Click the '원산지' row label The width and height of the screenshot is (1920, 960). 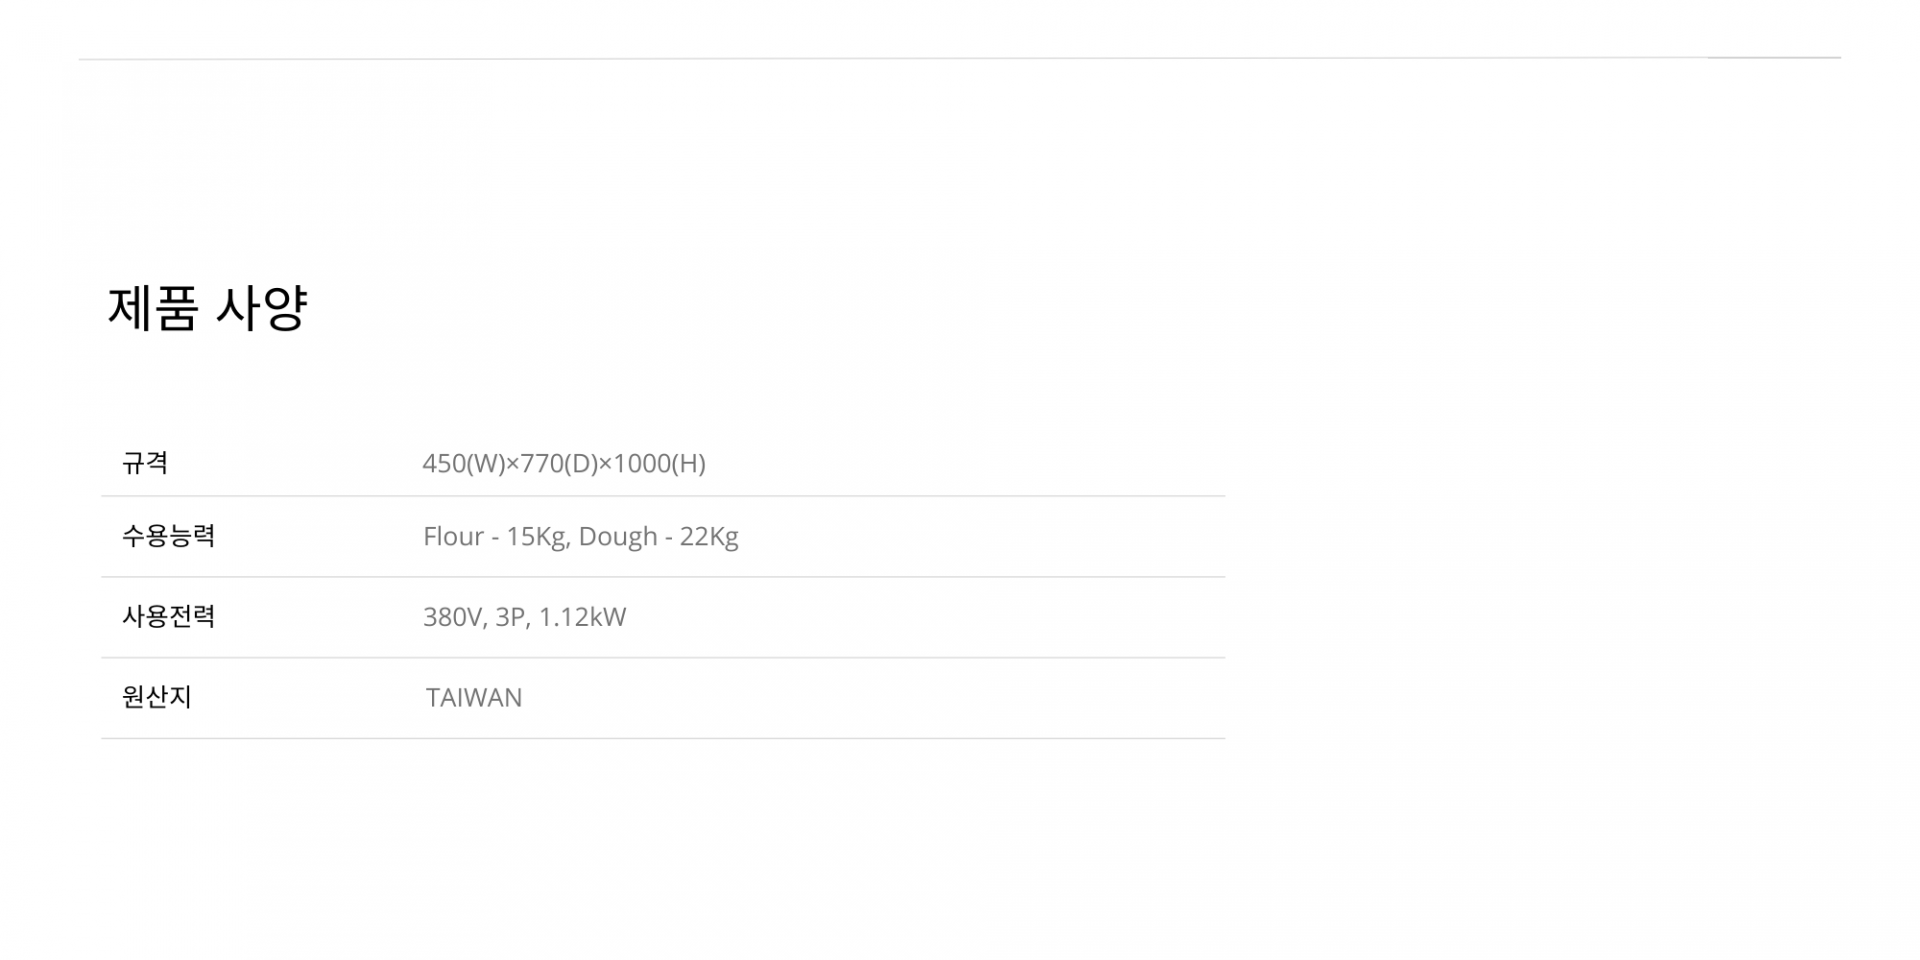click(157, 697)
